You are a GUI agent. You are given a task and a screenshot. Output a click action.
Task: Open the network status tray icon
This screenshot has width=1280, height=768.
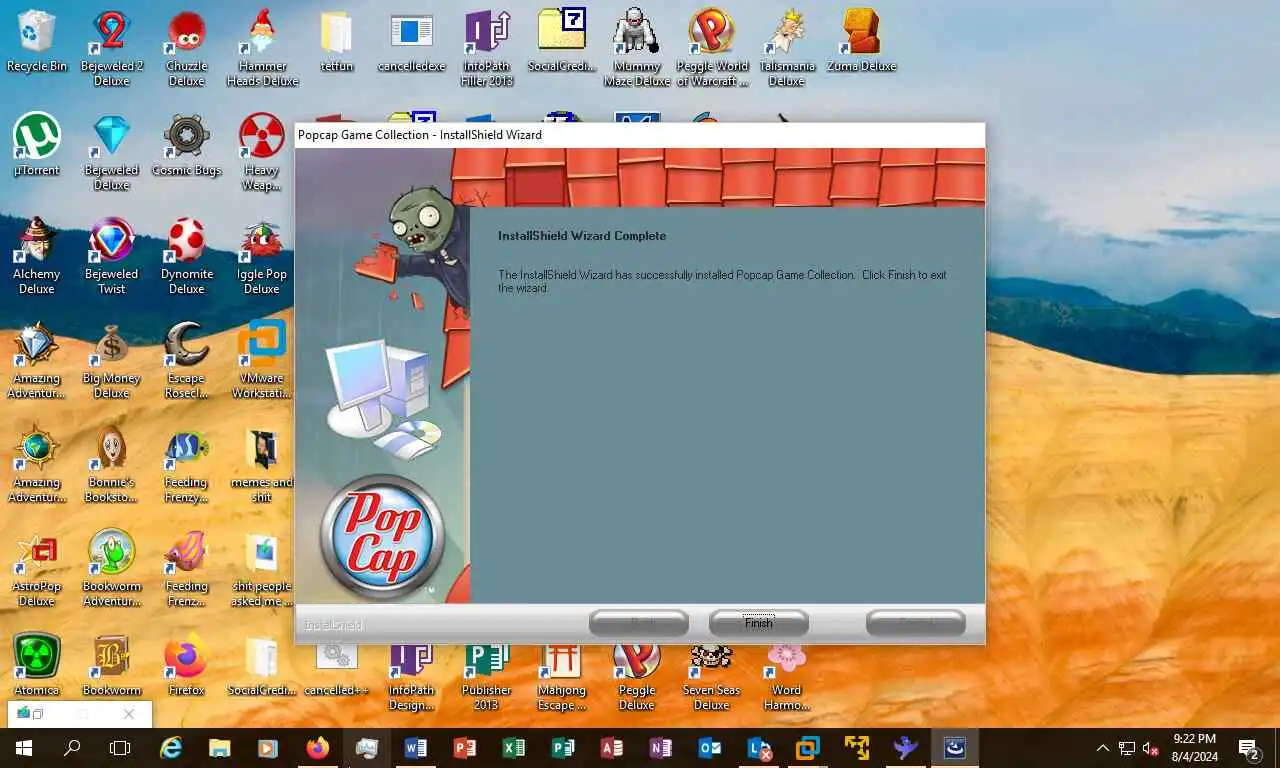coord(1127,748)
